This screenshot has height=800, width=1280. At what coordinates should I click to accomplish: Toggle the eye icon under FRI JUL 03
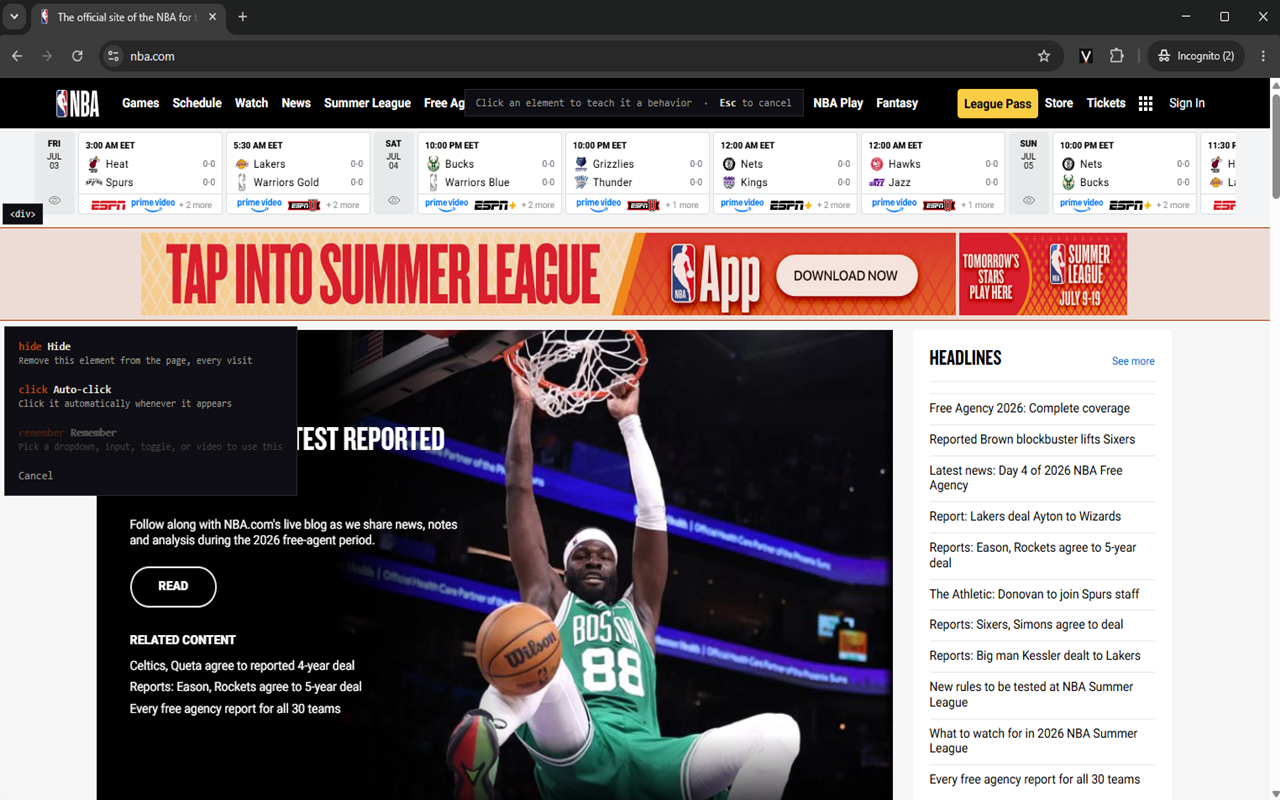point(55,201)
